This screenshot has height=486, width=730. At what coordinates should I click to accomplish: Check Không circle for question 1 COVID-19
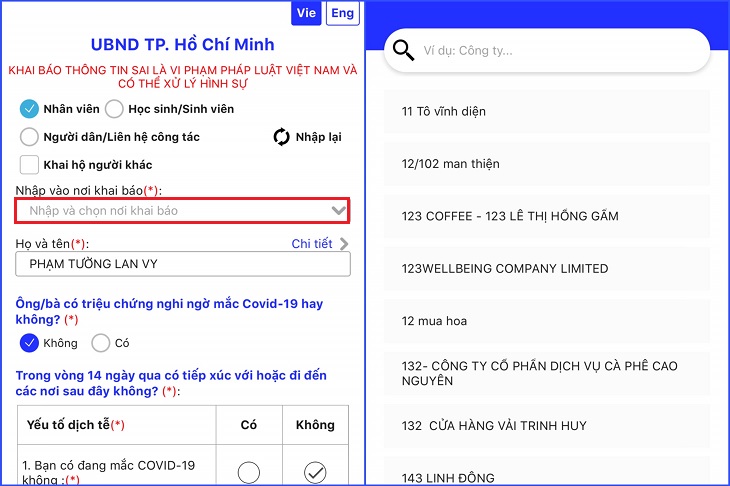[315, 472]
